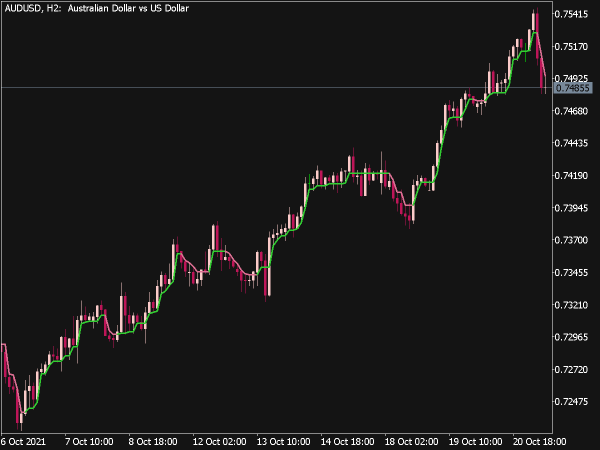600x450 pixels.
Task: Click price level 0.73700 on axis
Action: point(571,240)
